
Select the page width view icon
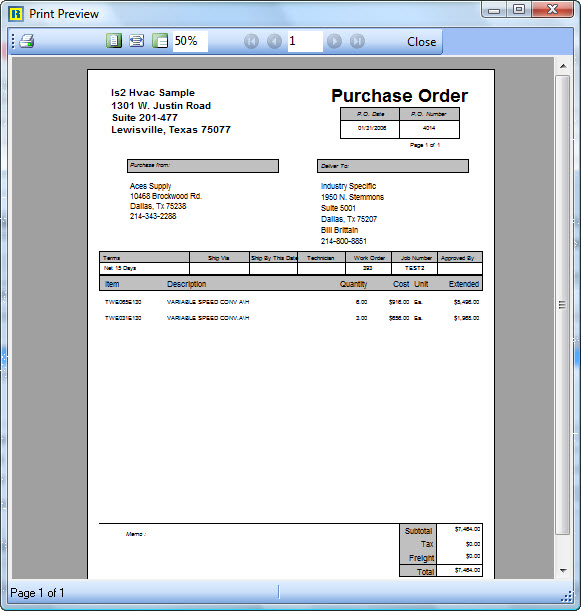click(136, 41)
